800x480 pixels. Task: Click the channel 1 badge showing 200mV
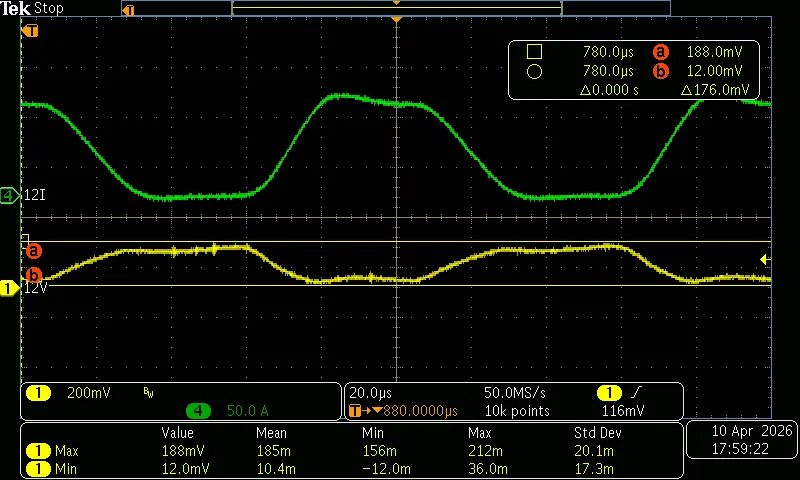coord(38,393)
